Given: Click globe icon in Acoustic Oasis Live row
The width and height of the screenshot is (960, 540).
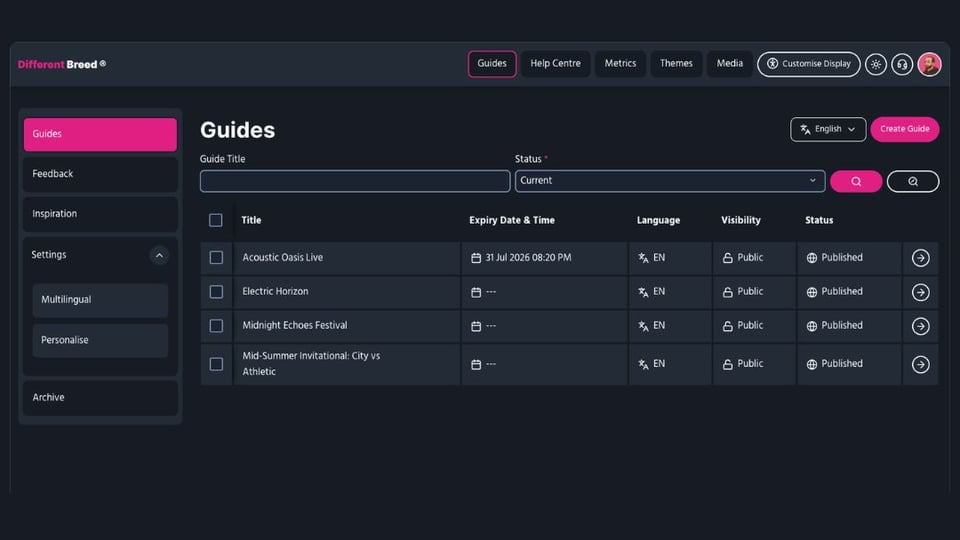Looking at the screenshot, I should click(812, 258).
